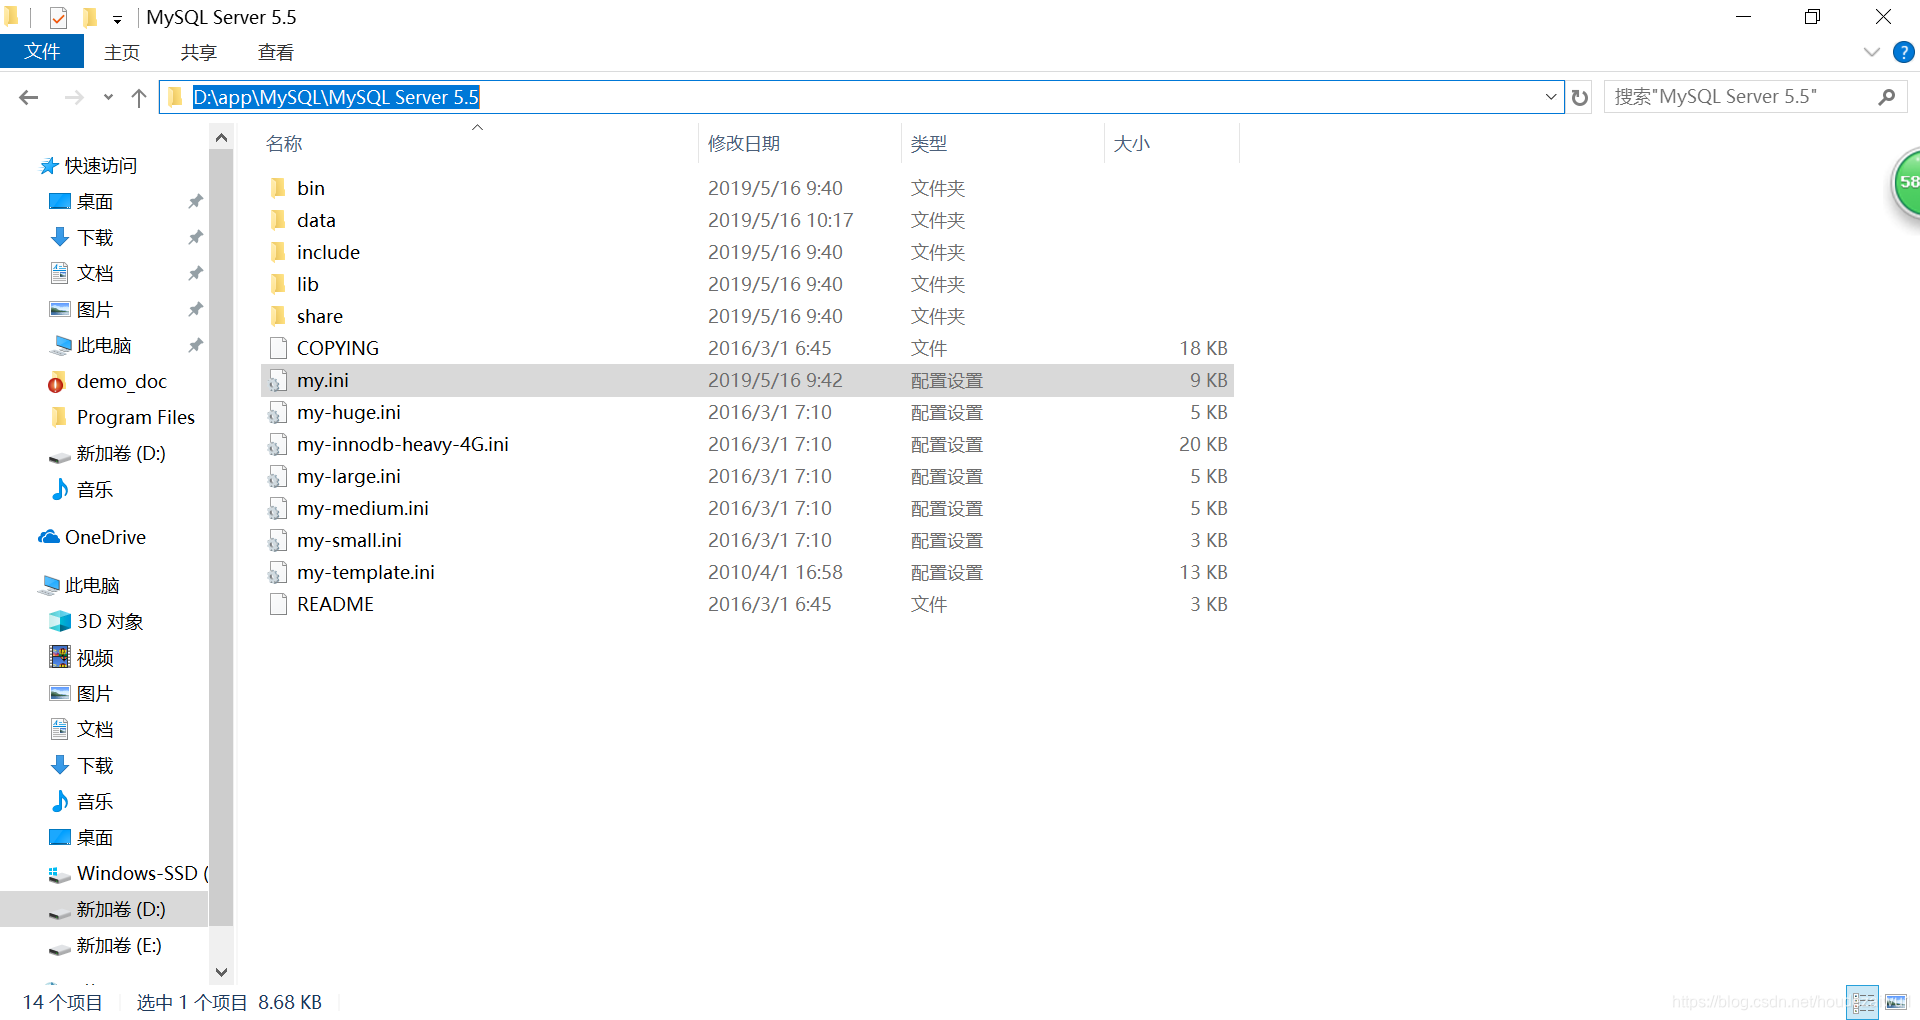
Task: Switch to the 主页 ribbon tab
Action: tap(122, 52)
